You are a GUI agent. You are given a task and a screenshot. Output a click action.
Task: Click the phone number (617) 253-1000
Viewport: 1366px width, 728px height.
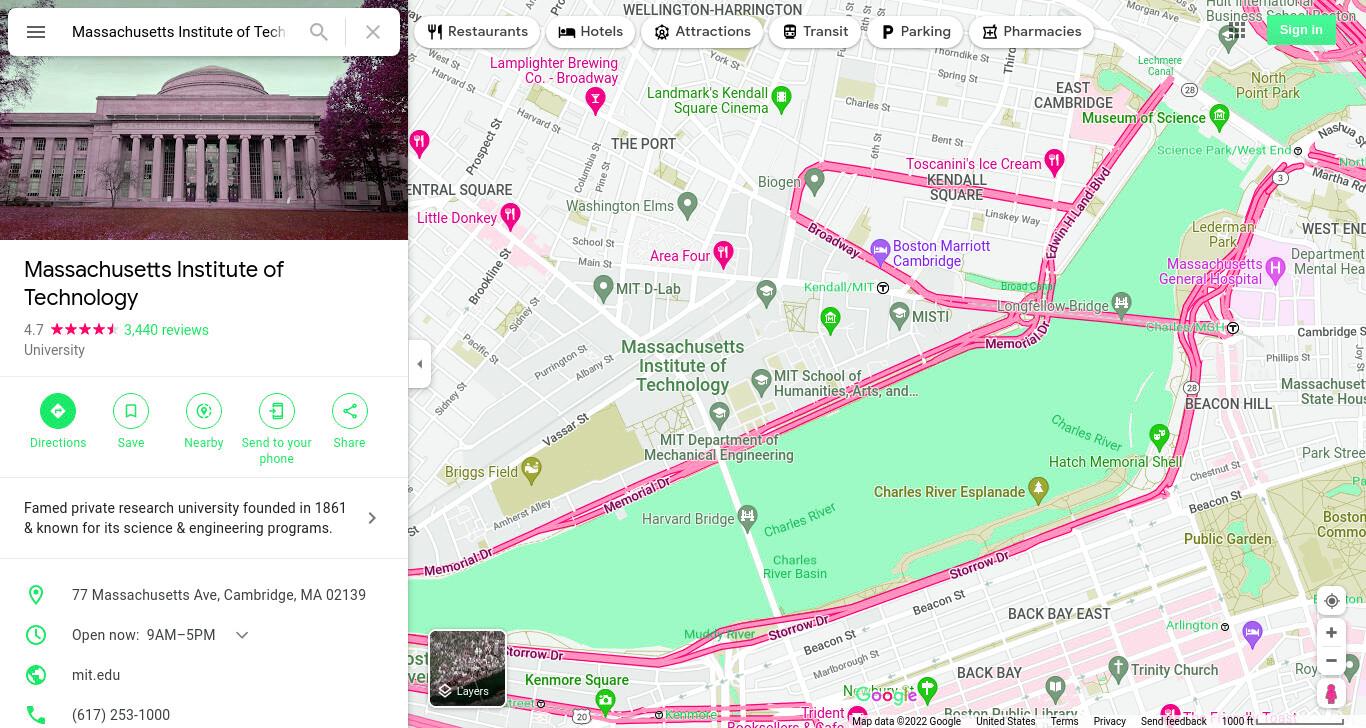tap(121, 715)
